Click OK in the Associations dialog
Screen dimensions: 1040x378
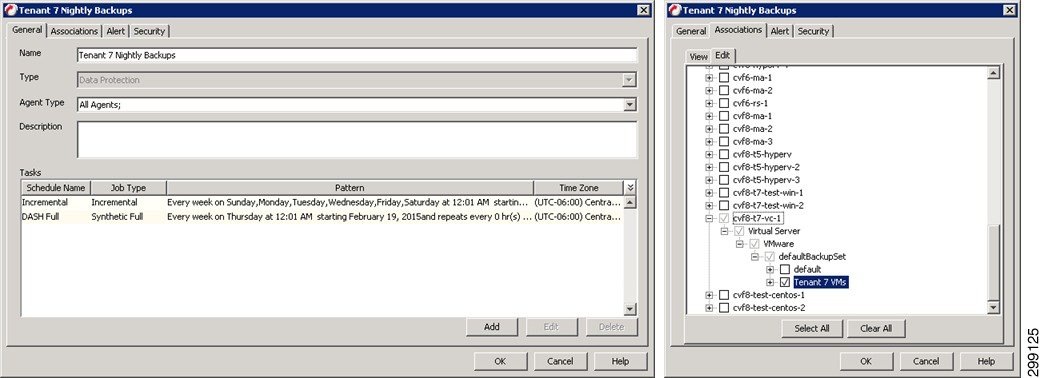[866, 361]
